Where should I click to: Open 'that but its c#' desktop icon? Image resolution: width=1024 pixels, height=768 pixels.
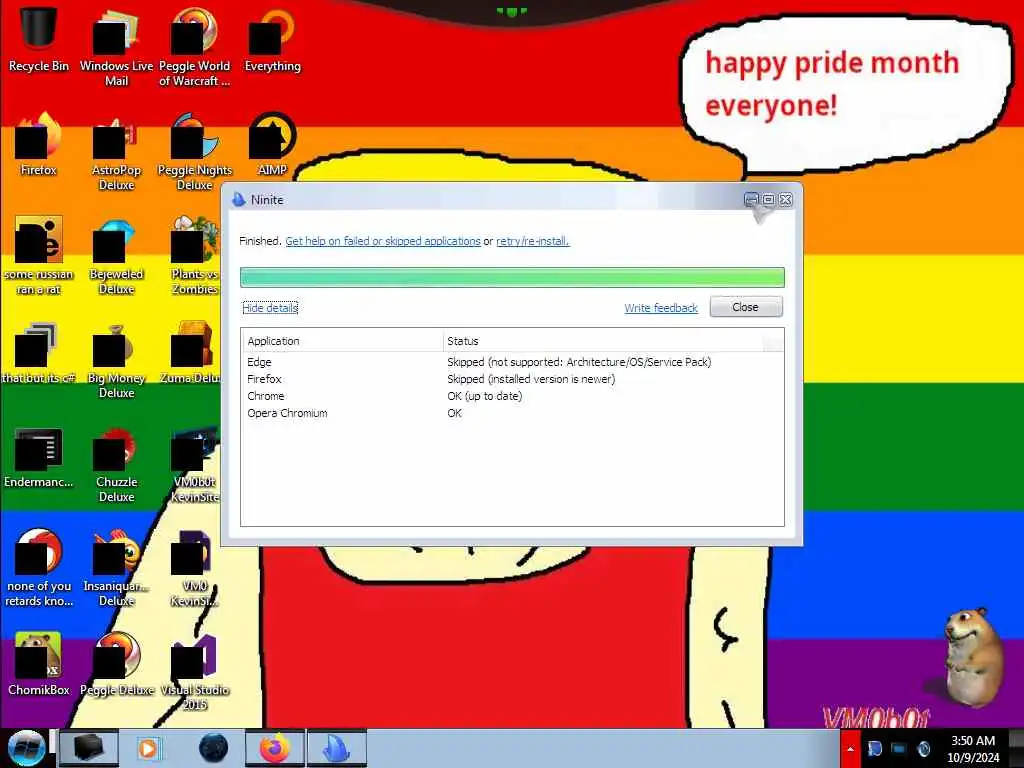pos(39,352)
